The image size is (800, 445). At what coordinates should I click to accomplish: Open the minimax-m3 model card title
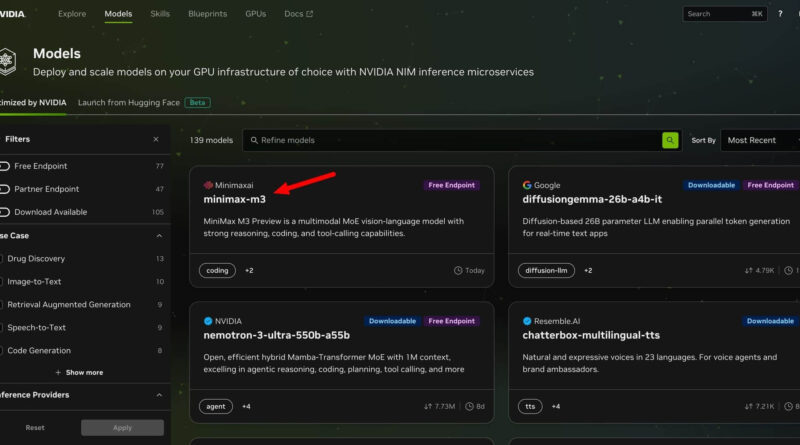235,200
